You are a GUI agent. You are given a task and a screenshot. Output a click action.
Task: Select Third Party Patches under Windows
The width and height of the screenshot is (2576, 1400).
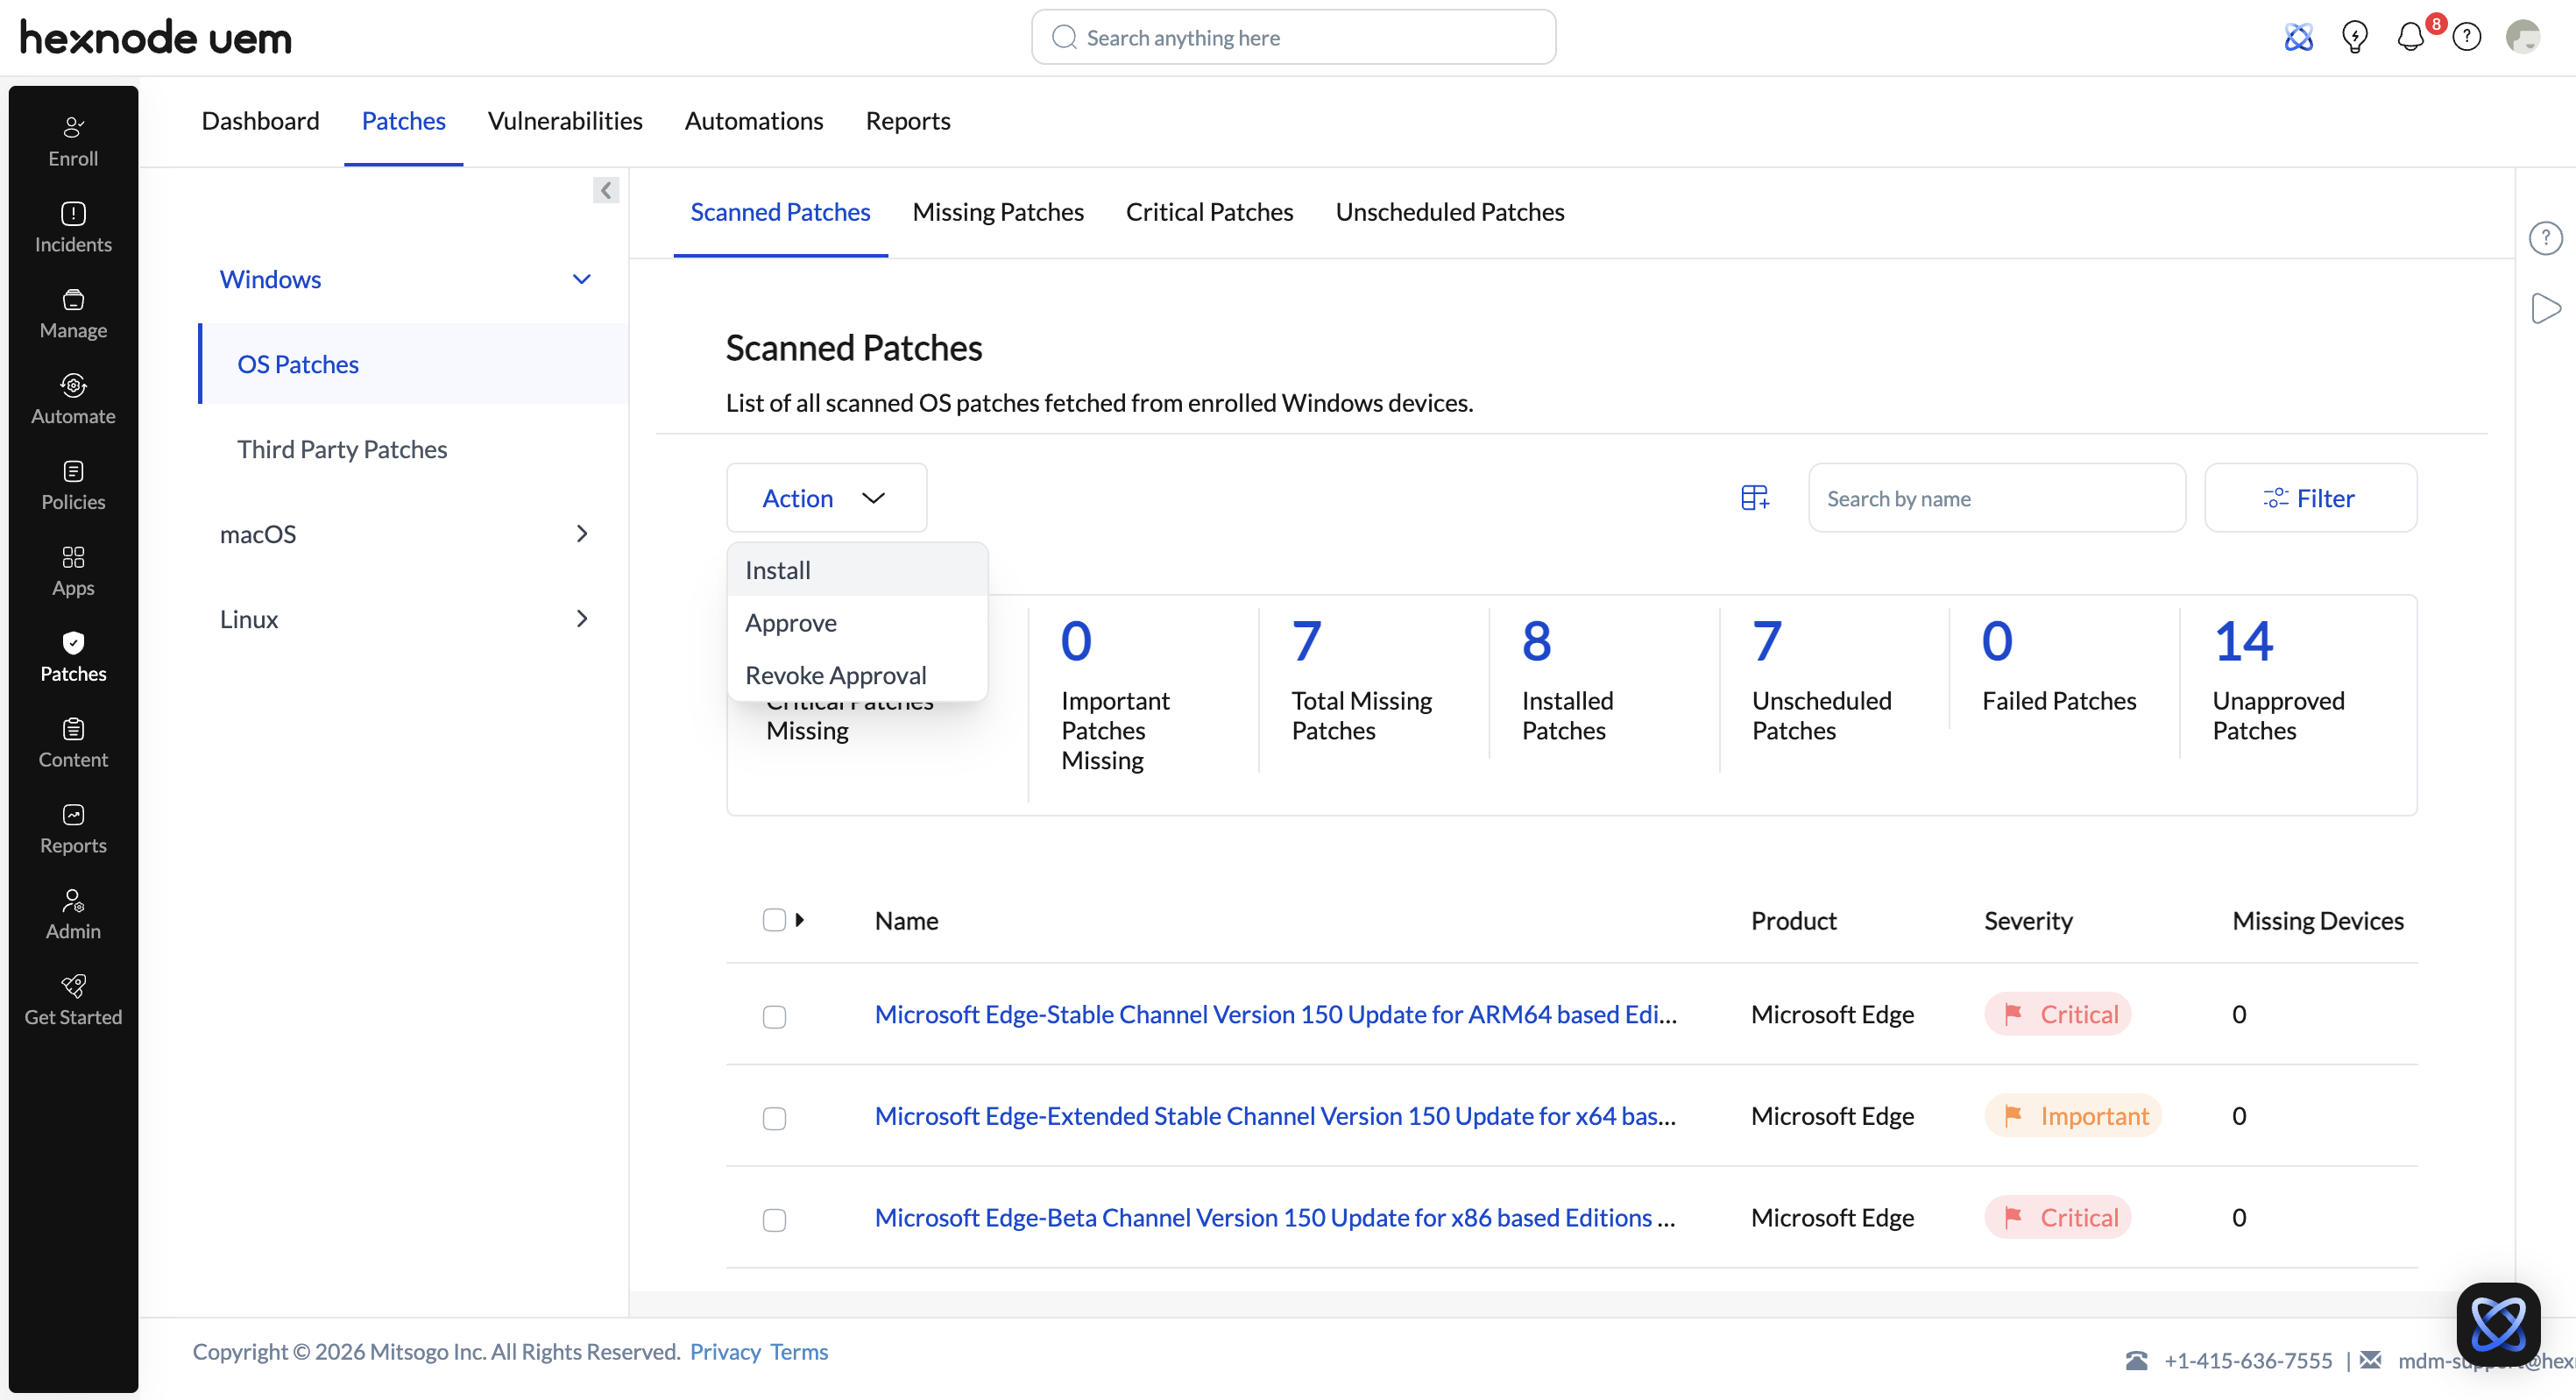341,449
